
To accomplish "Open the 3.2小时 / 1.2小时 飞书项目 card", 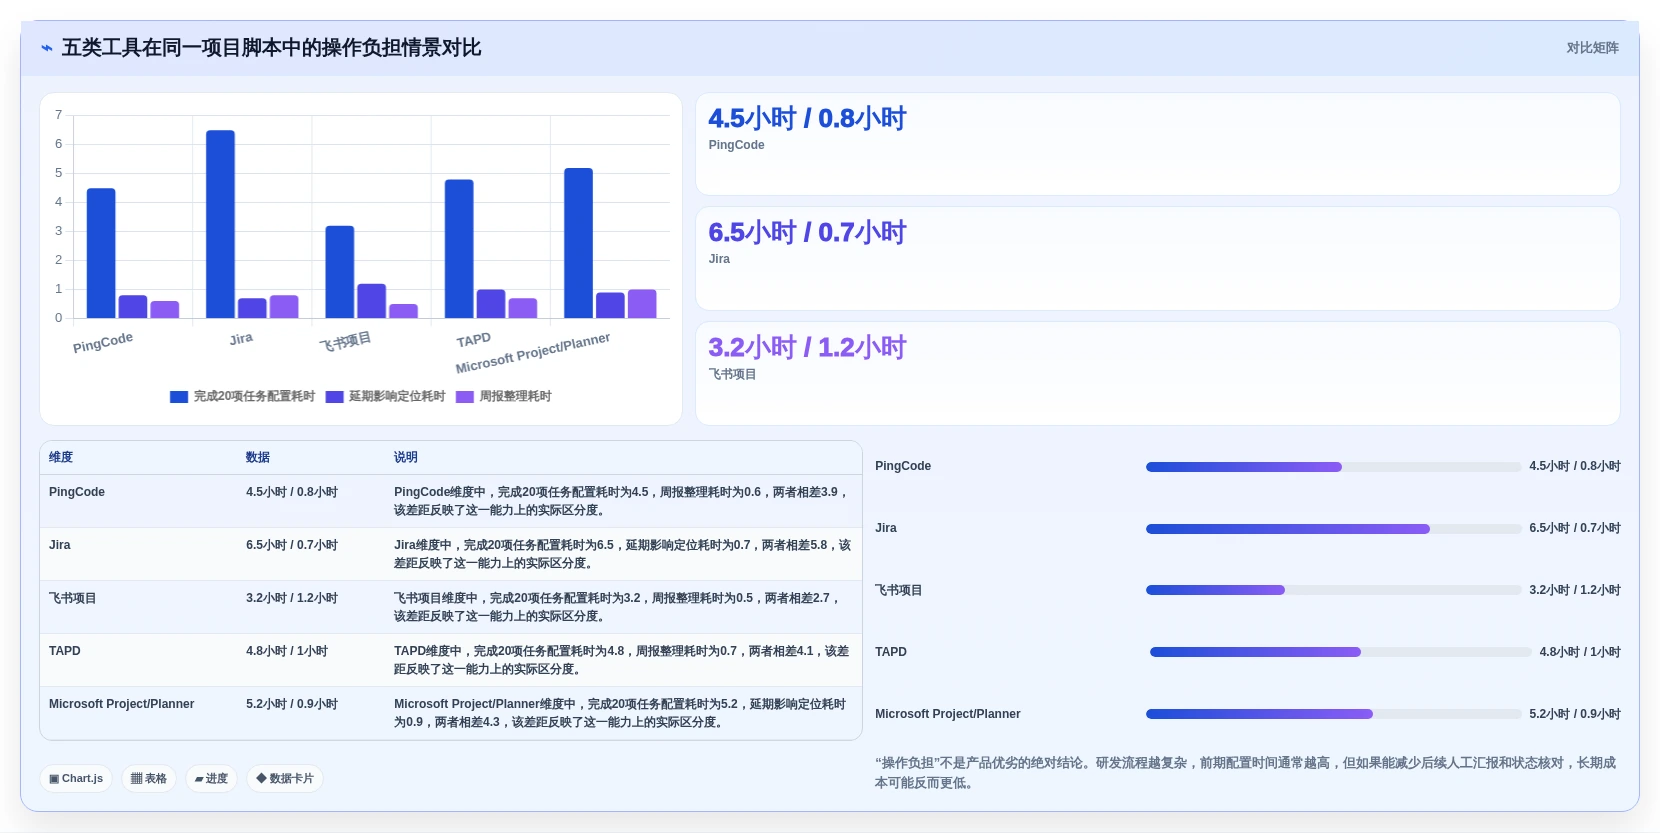I will coord(1157,373).
